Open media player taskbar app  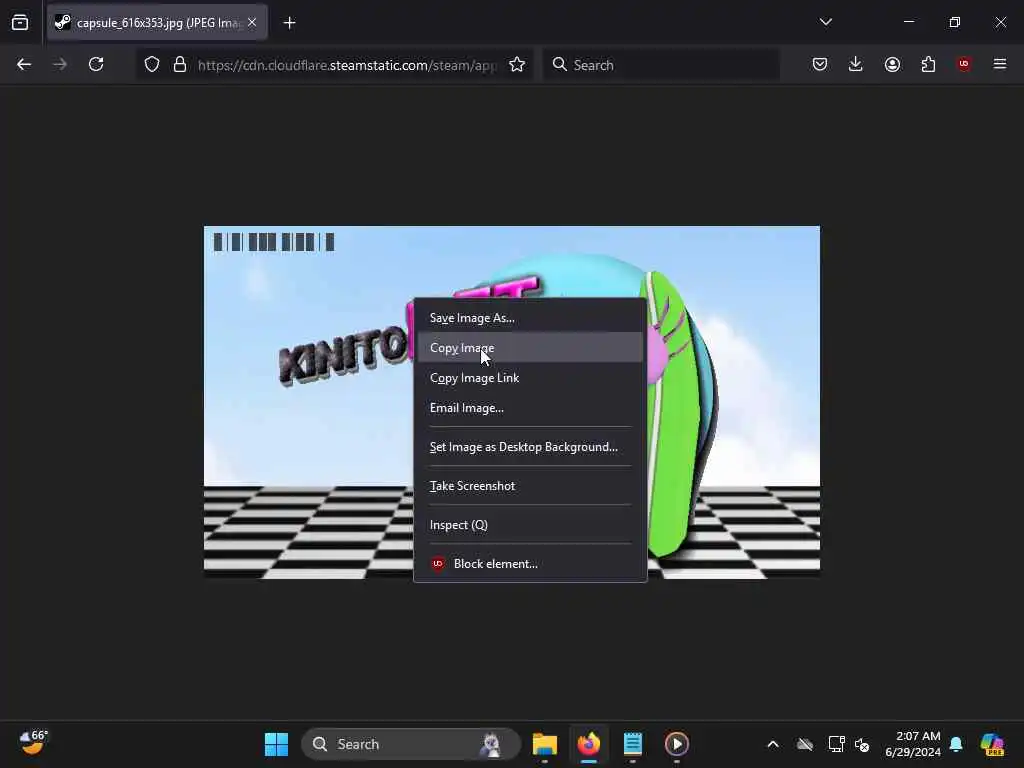[x=677, y=744]
